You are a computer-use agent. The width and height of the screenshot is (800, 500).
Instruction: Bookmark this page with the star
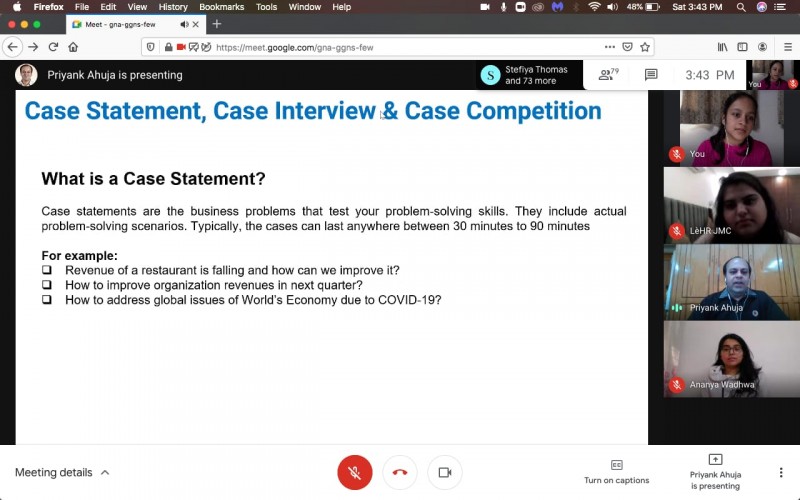645,47
